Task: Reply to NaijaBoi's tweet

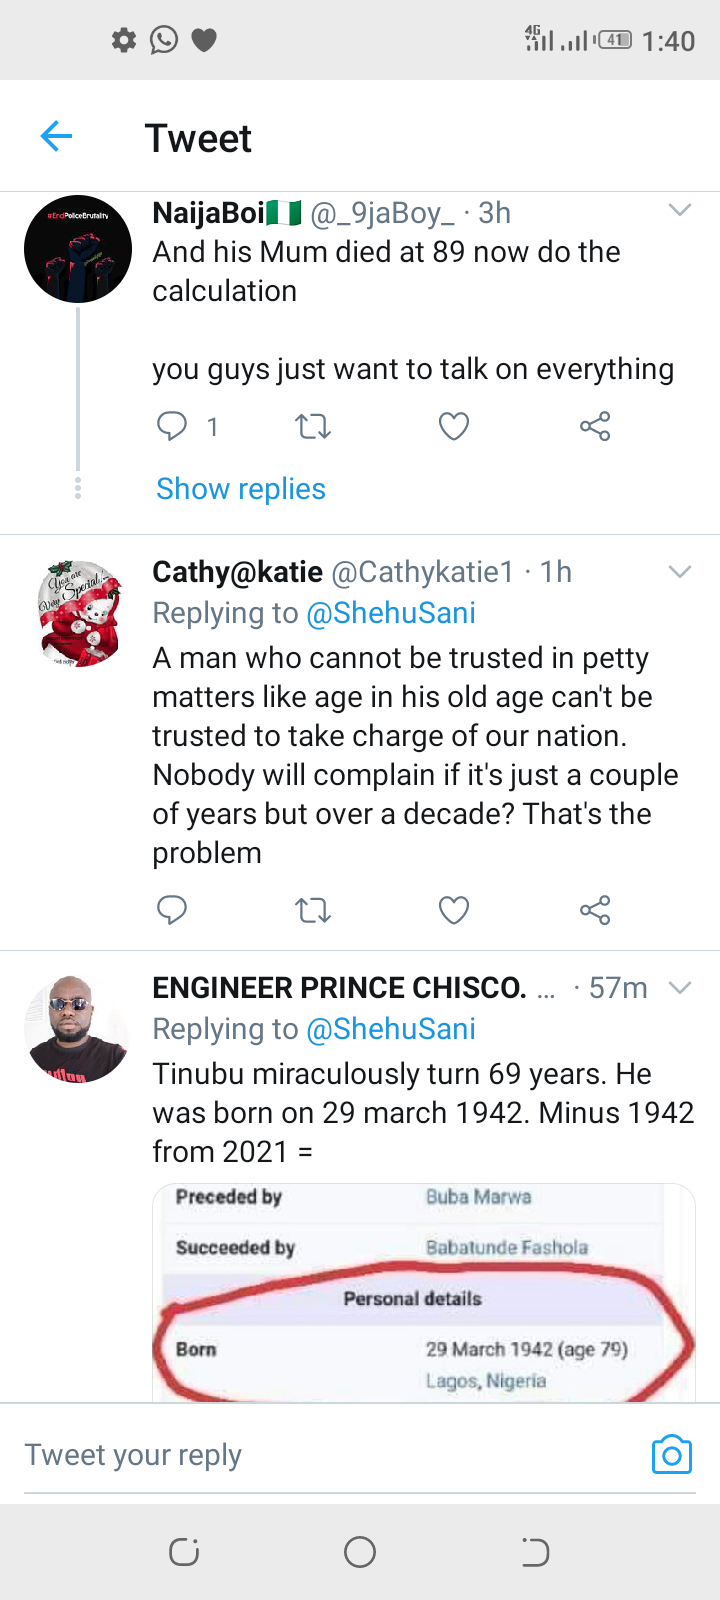Action: pyautogui.click(x=172, y=427)
